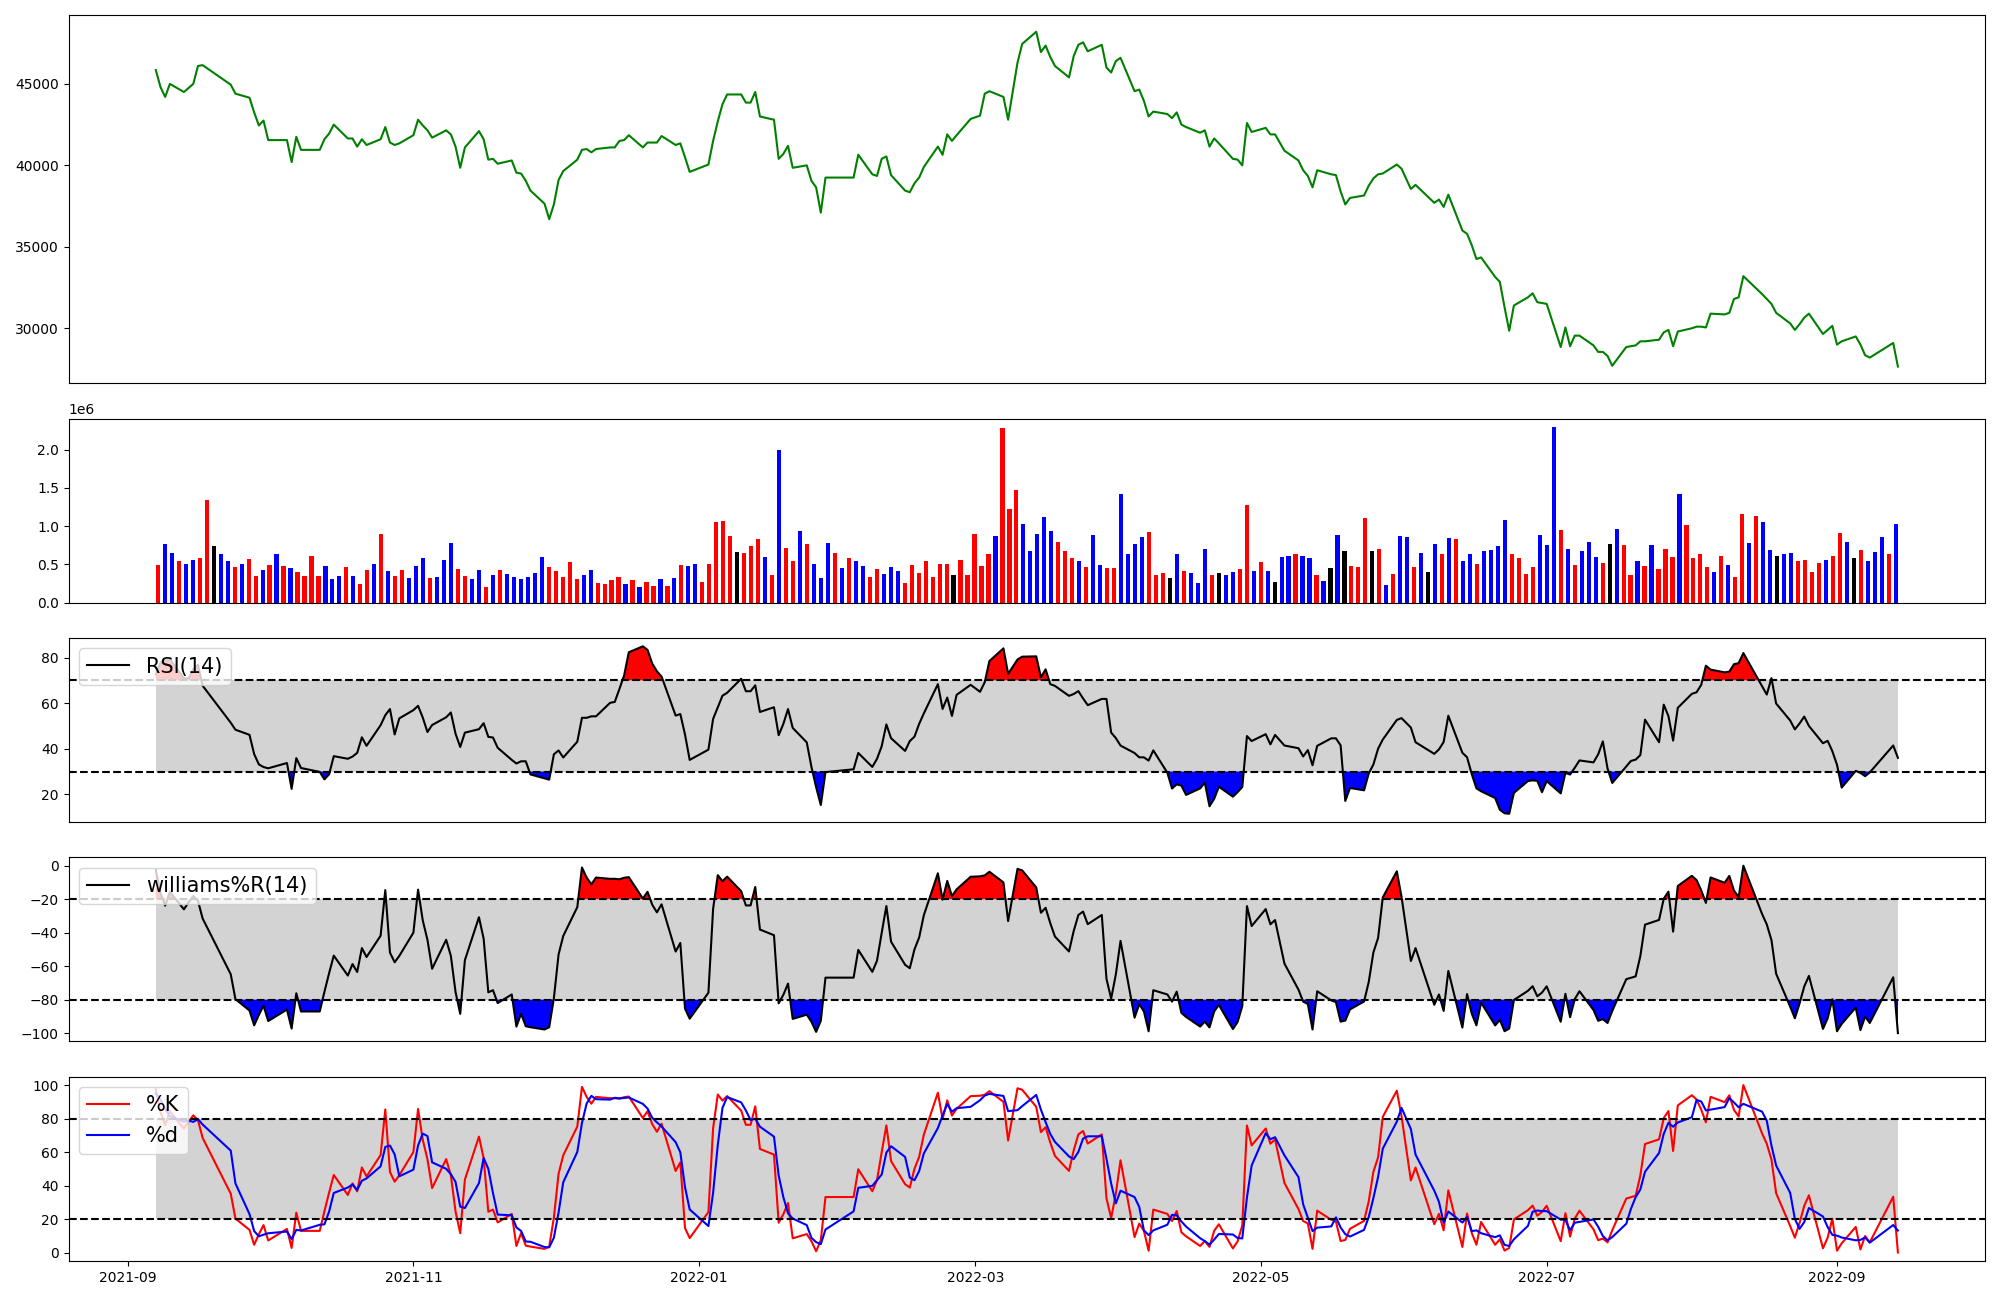
Task: Click the tallest red volume bar
Action: tap(1002, 515)
